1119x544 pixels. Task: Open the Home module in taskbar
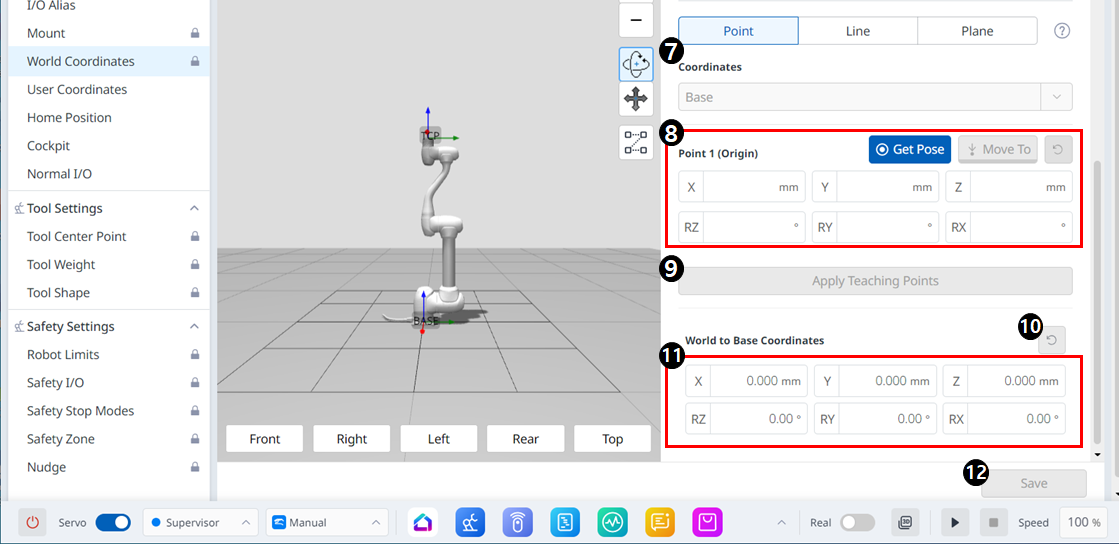click(x=424, y=522)
